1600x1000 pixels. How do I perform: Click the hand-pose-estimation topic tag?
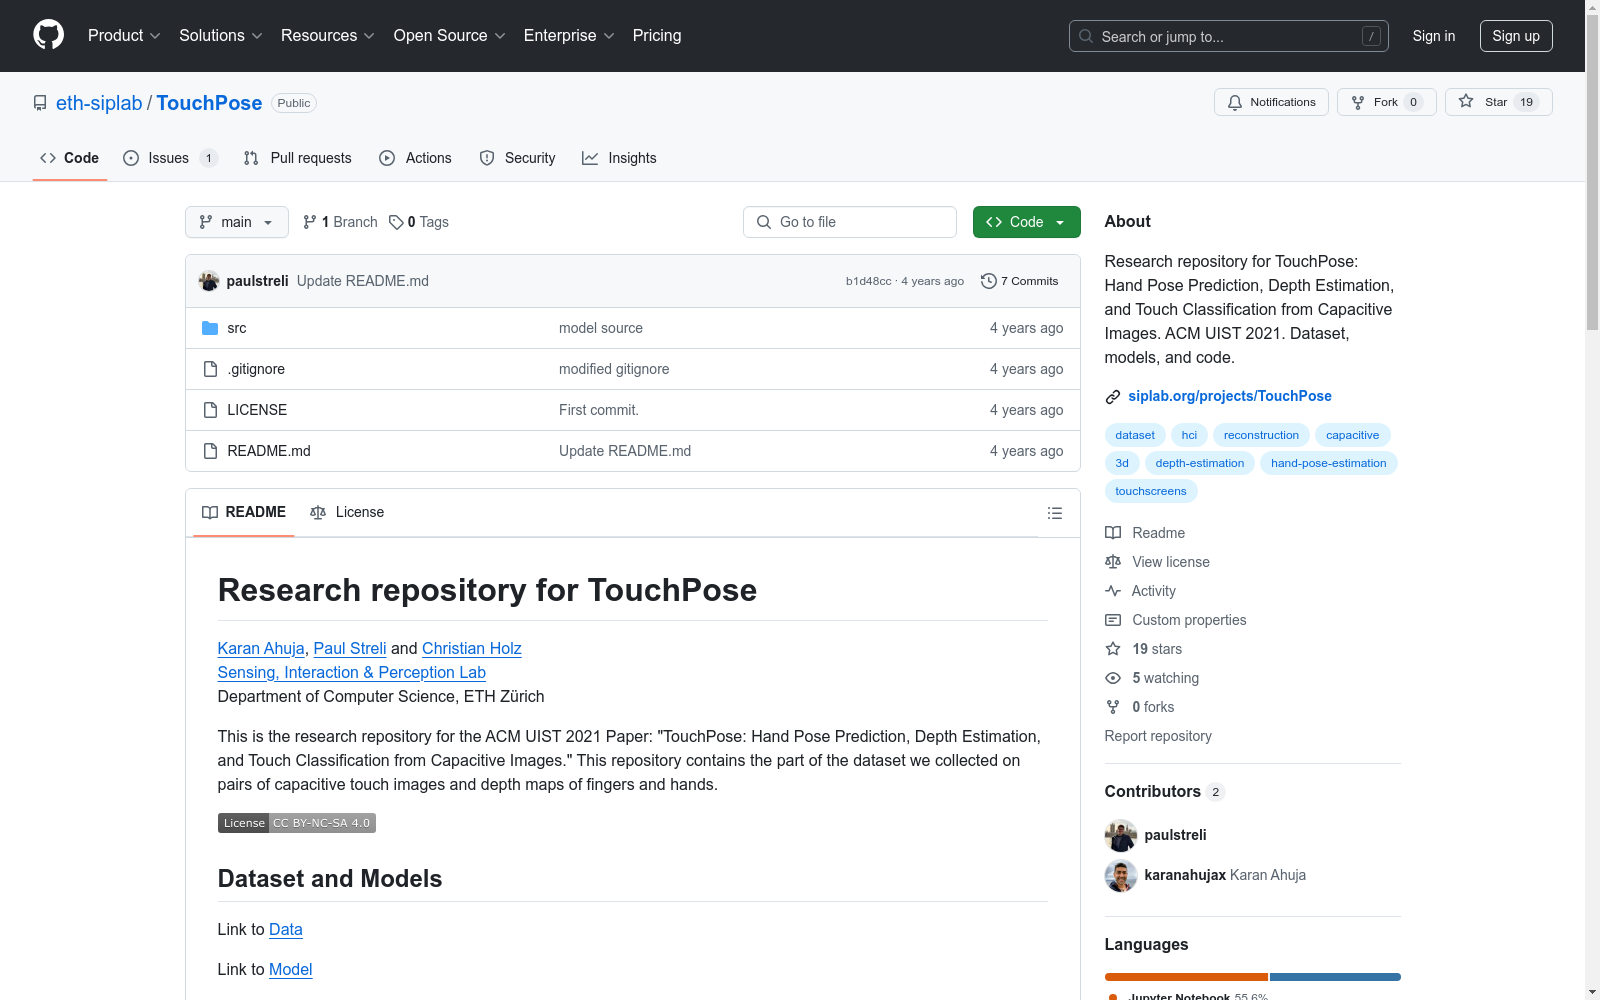[x=1329, y=463]
